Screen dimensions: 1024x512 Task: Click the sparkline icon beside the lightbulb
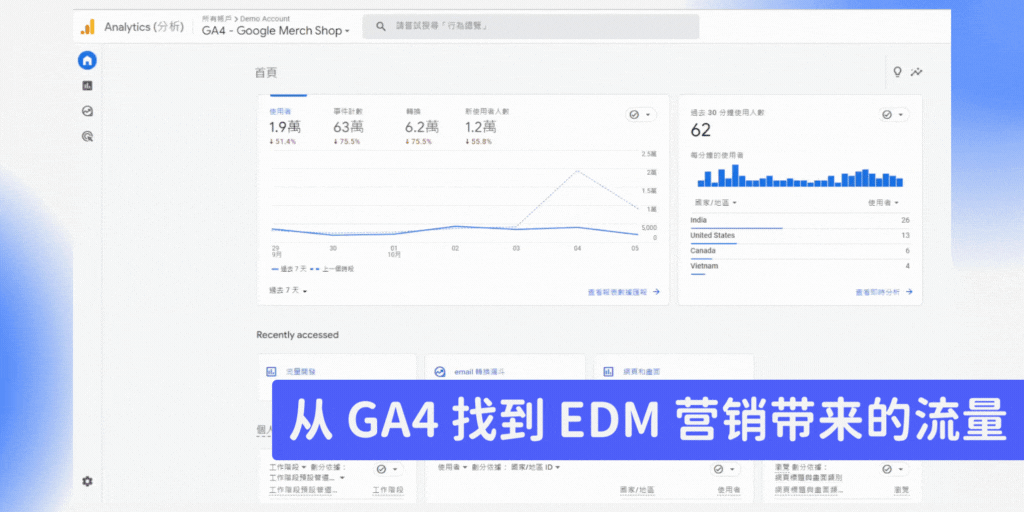click(x=917, y=72)
